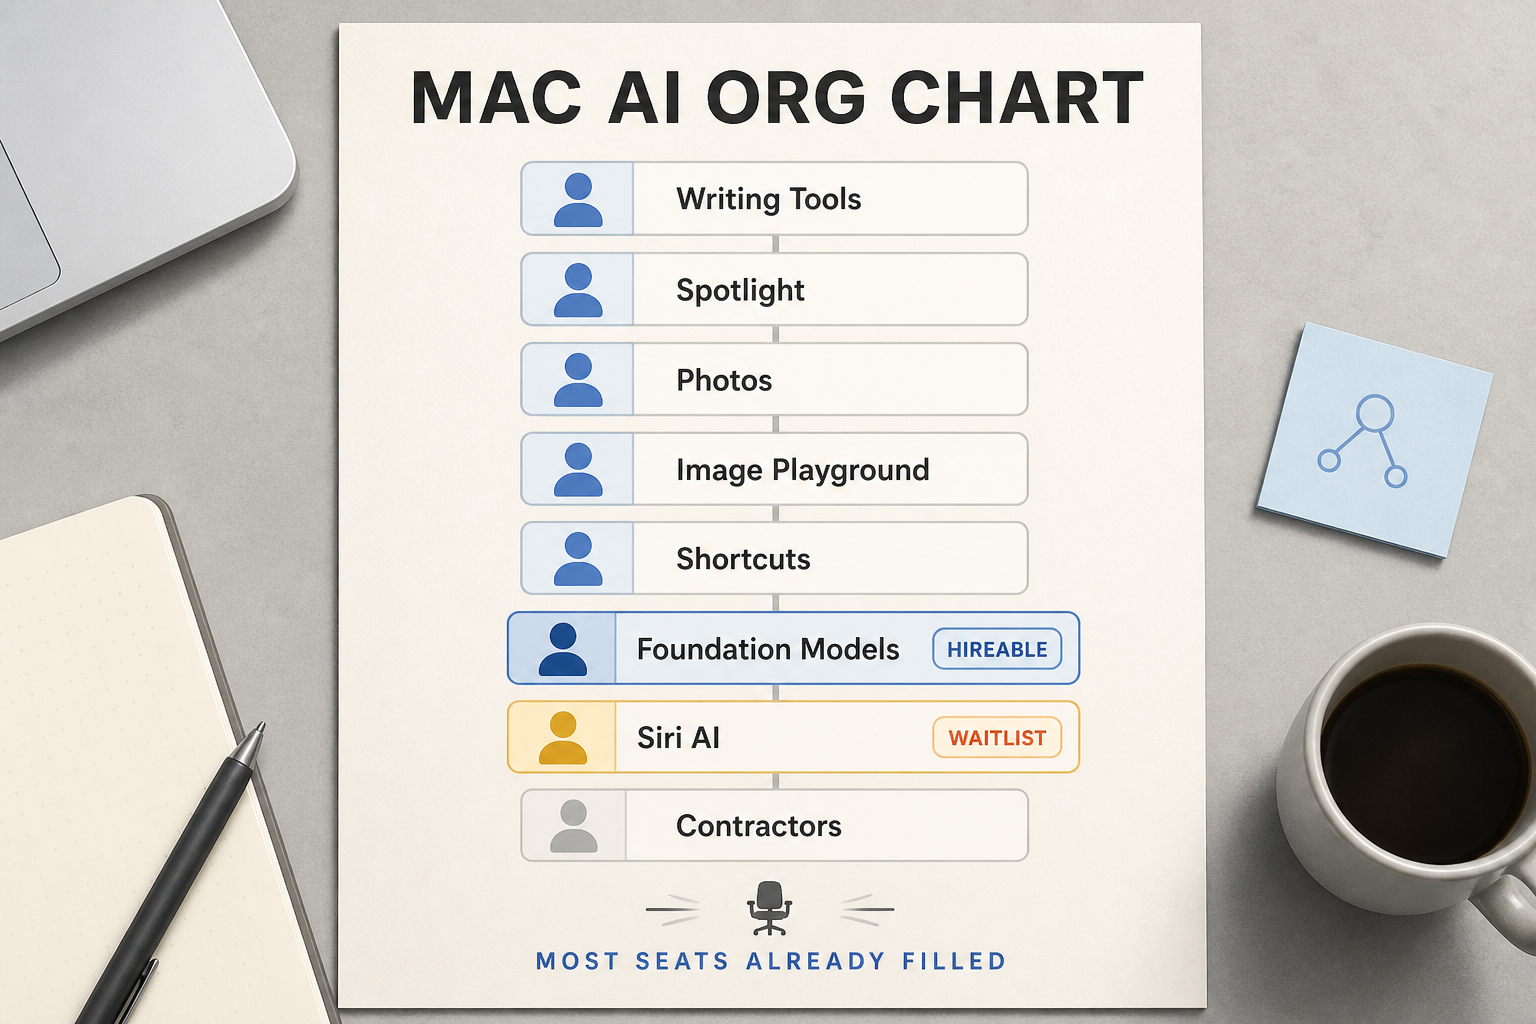Click the MAC AI ORG CHART title

point(777,98)
